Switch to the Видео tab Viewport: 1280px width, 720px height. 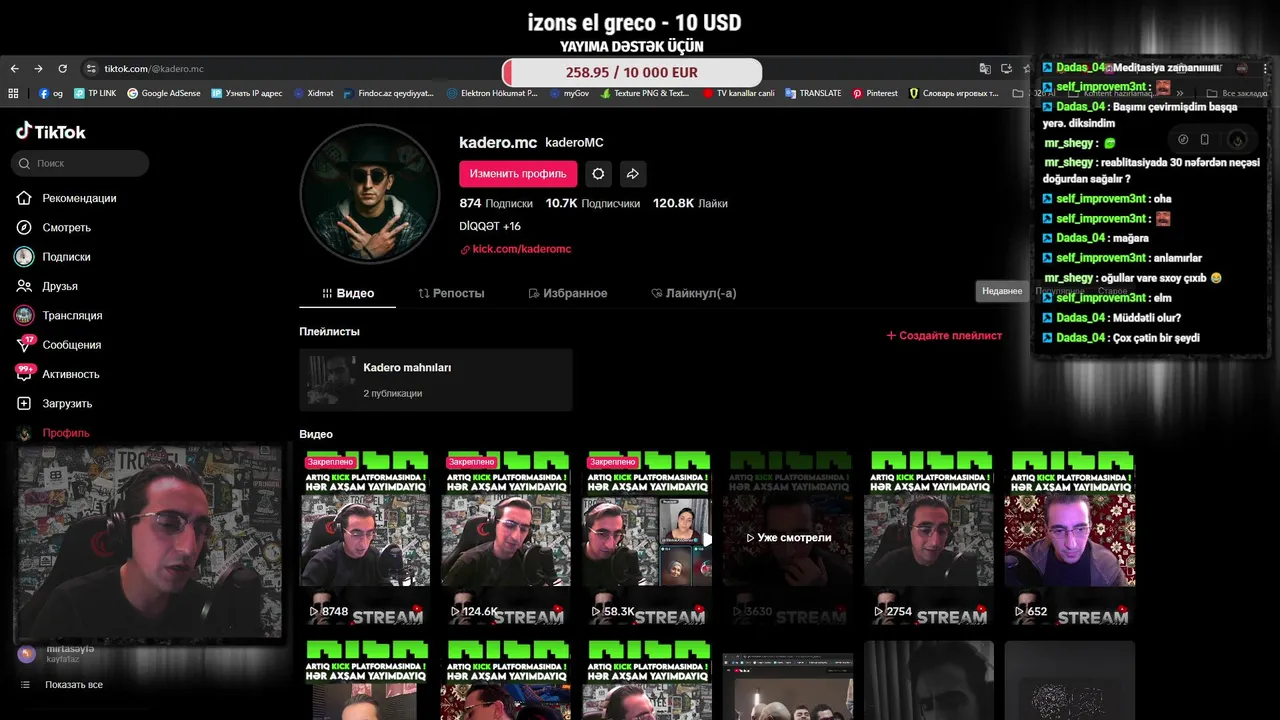348,293
